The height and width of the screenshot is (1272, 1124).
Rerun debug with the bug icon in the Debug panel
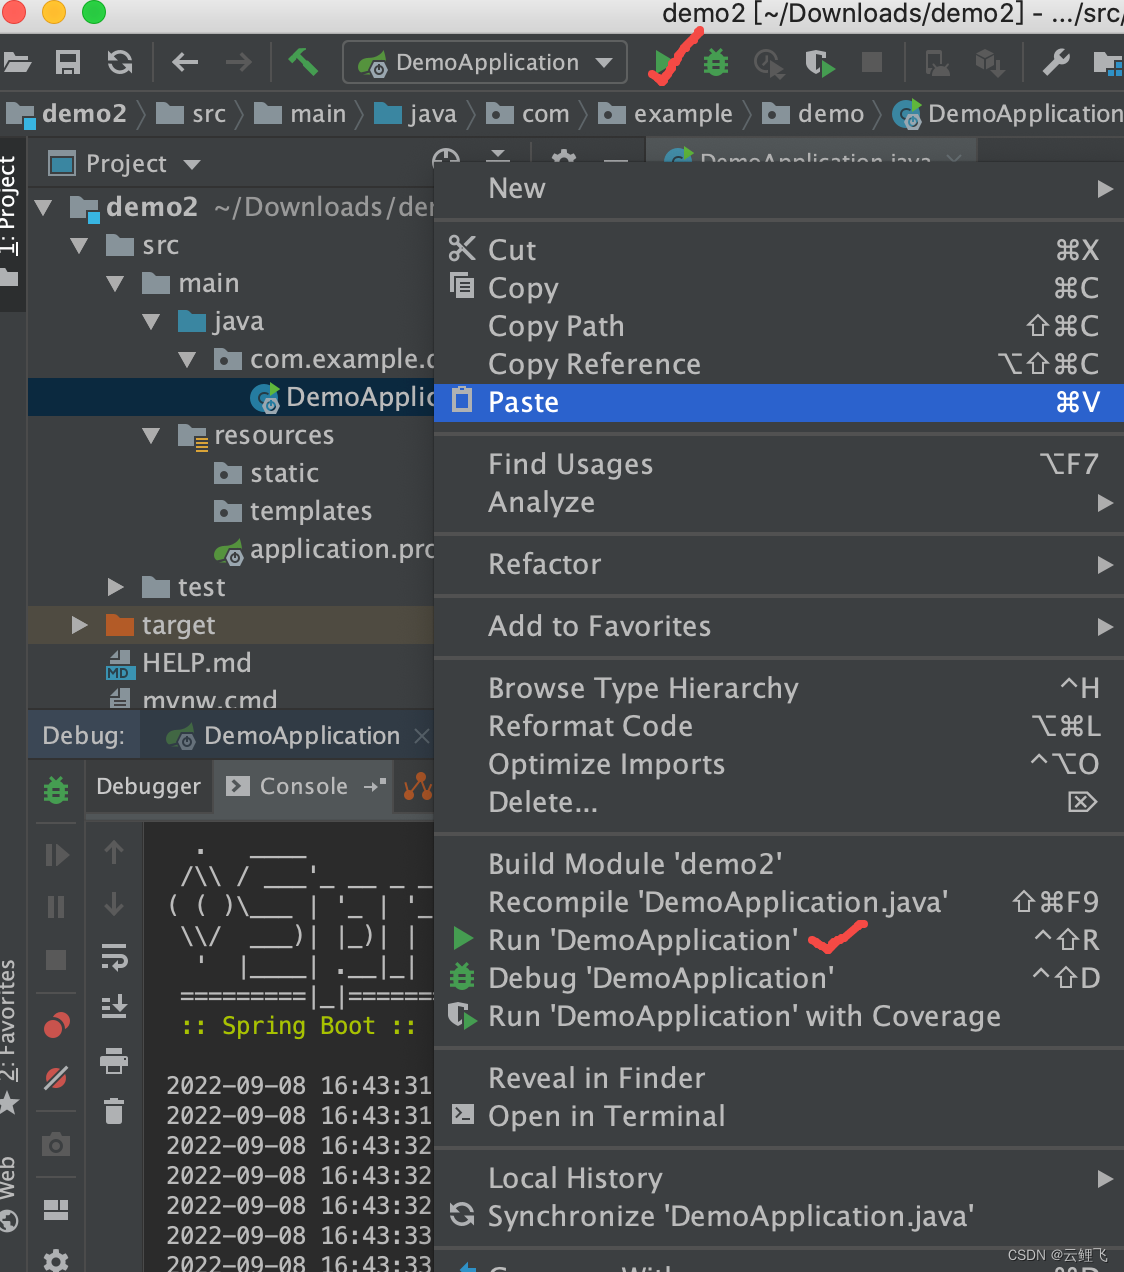point(56,790)
